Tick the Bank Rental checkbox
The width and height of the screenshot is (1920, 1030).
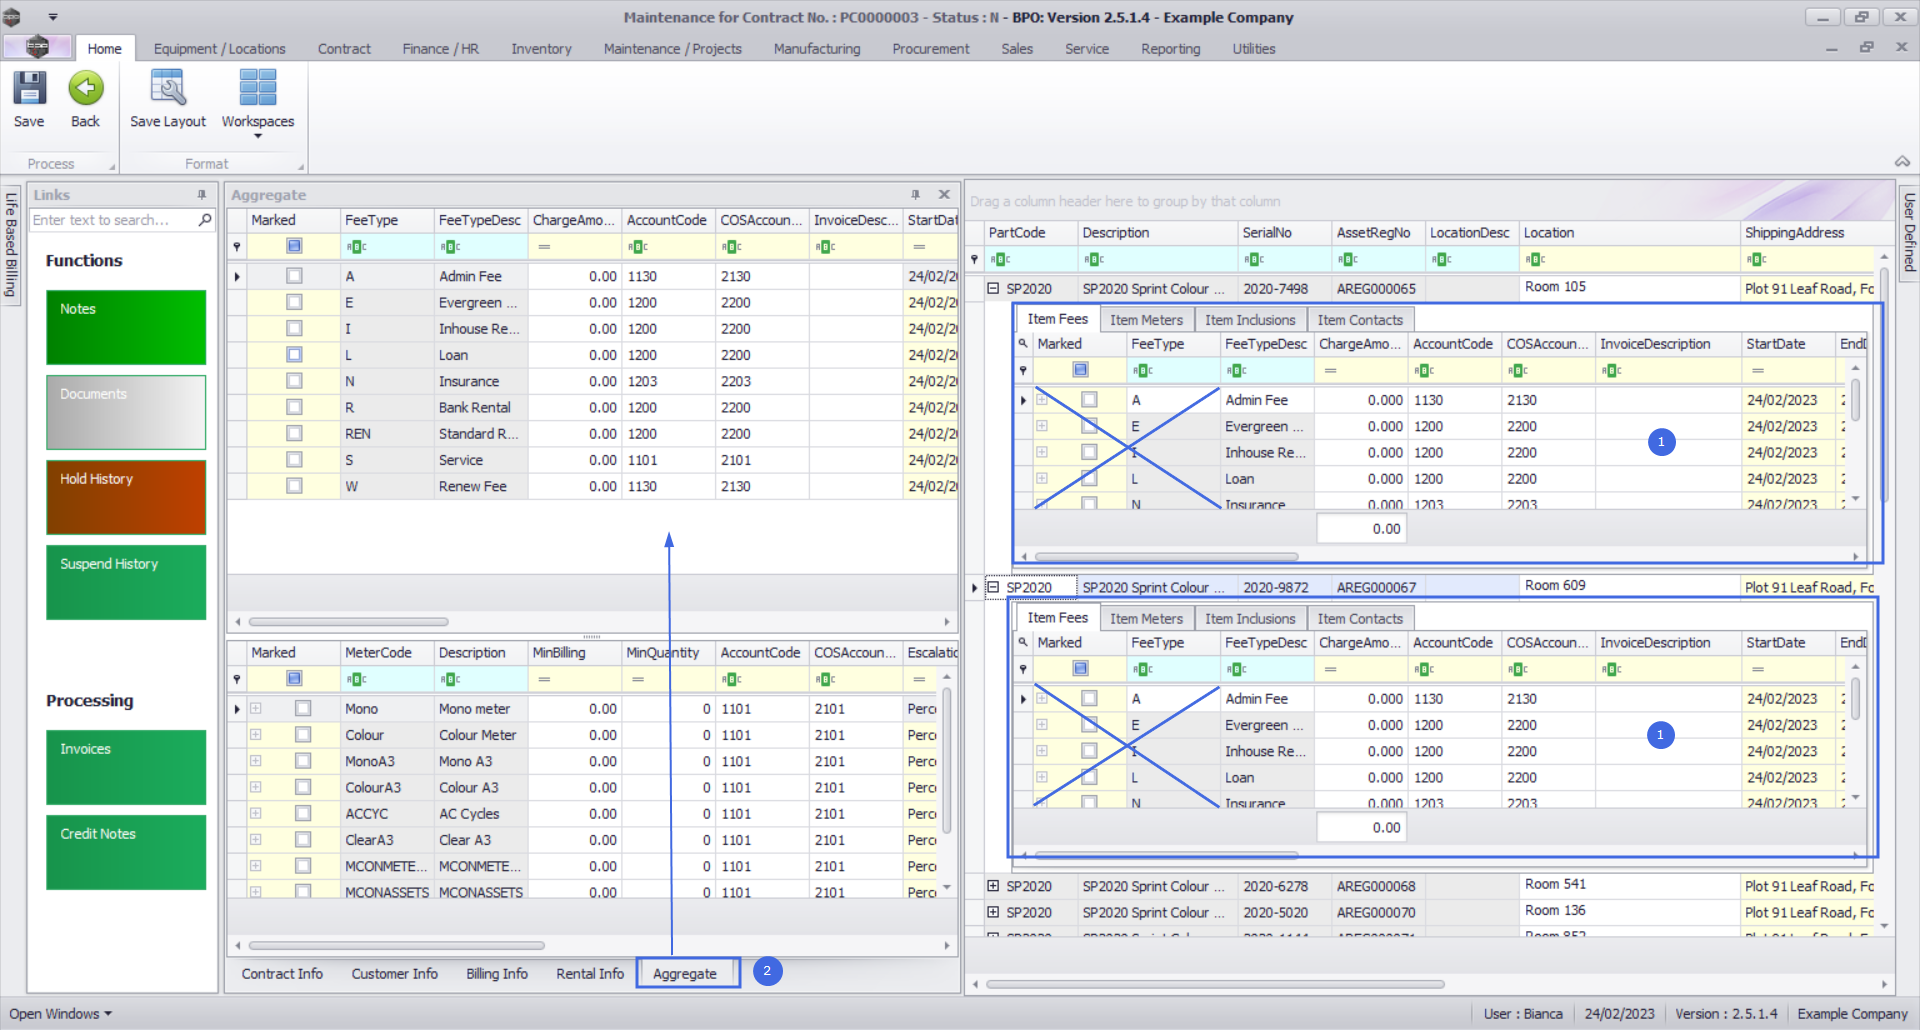click(x=294, y=407)
